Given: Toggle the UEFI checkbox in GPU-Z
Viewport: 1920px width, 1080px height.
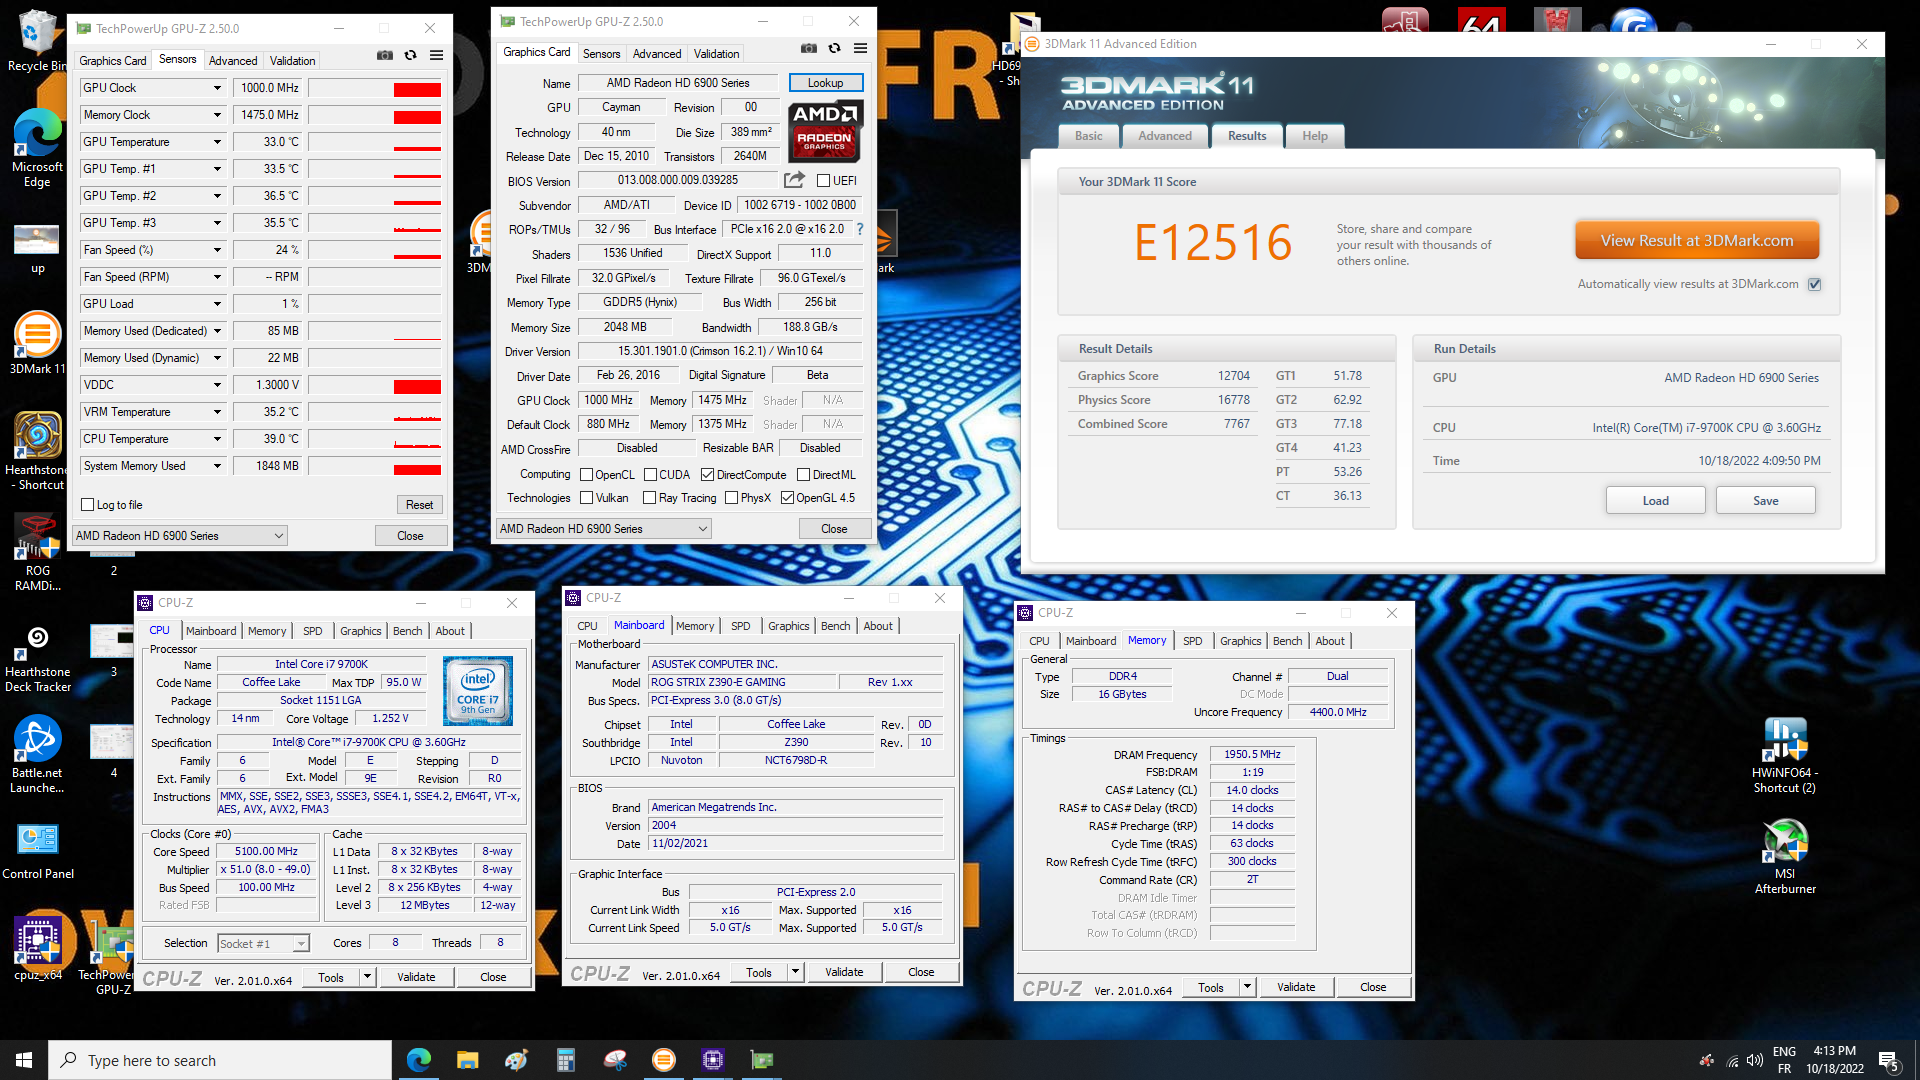Looking at the screenshot, I should coord(823,181).
